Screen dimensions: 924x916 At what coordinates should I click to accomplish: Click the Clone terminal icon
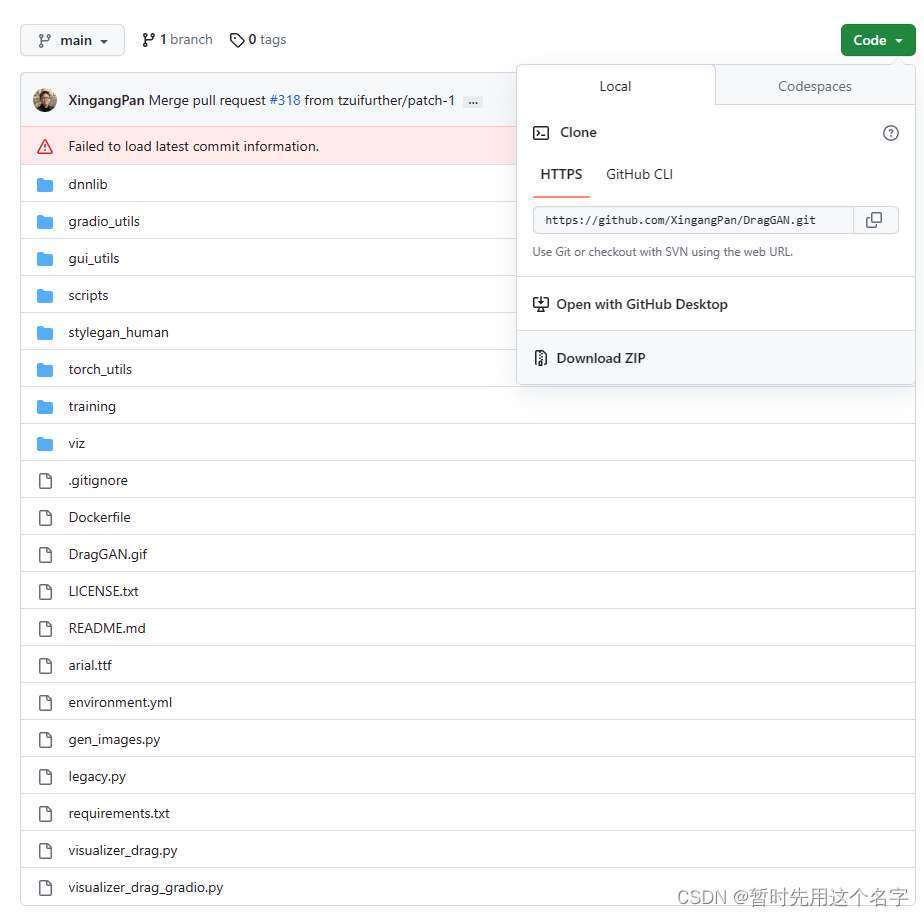(x=540, y=133)
